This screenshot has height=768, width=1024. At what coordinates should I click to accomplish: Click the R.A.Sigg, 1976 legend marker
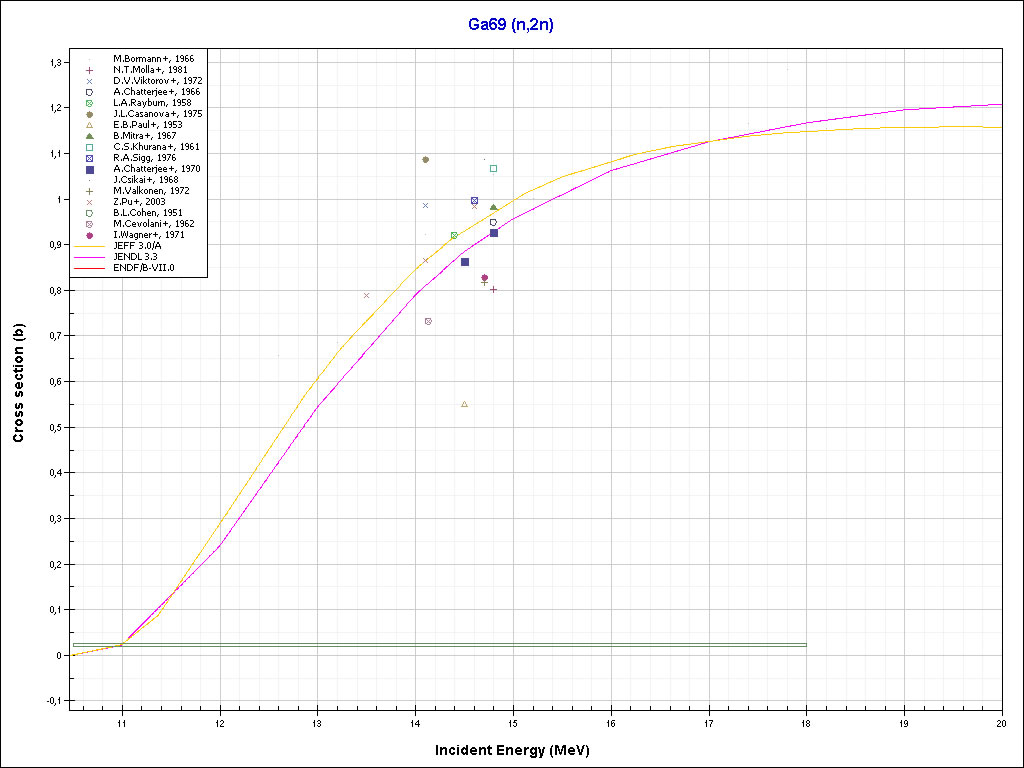[90, 158]
